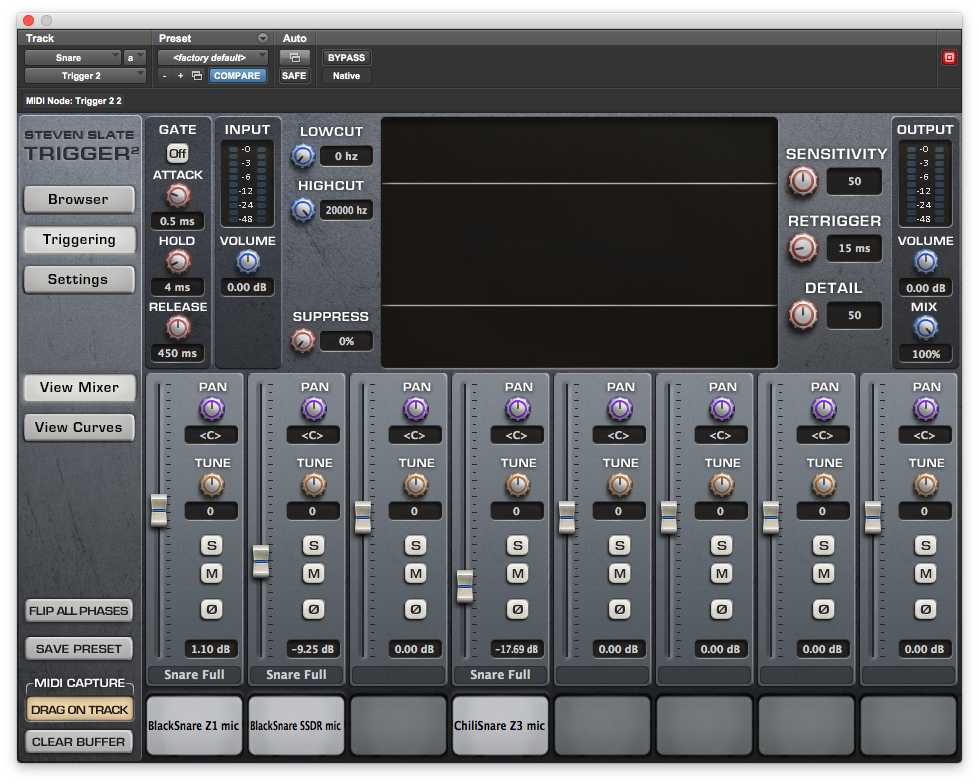979x784 pixels.
Task: Toggle the BYPASS button
Action: (347, 58)
